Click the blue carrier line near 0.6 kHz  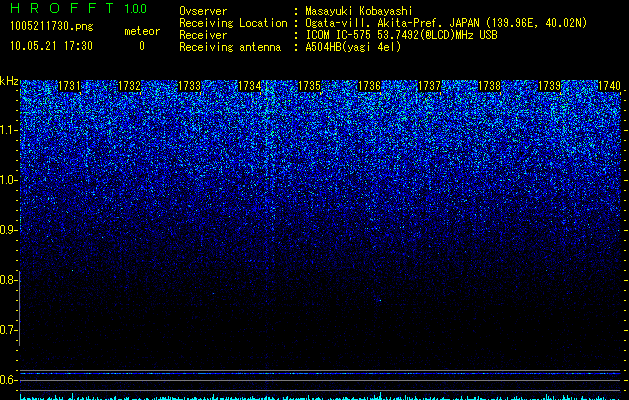[x=320, y=373]
